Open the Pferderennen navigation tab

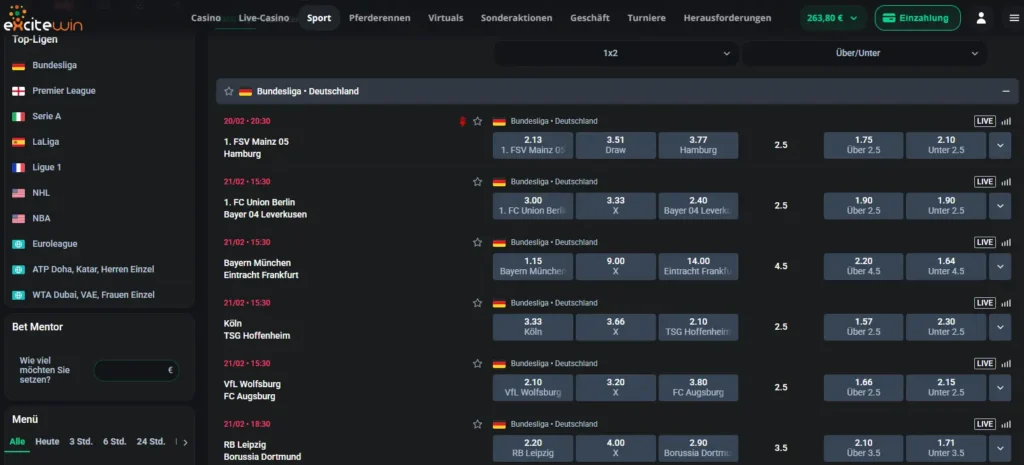point(379,18)
